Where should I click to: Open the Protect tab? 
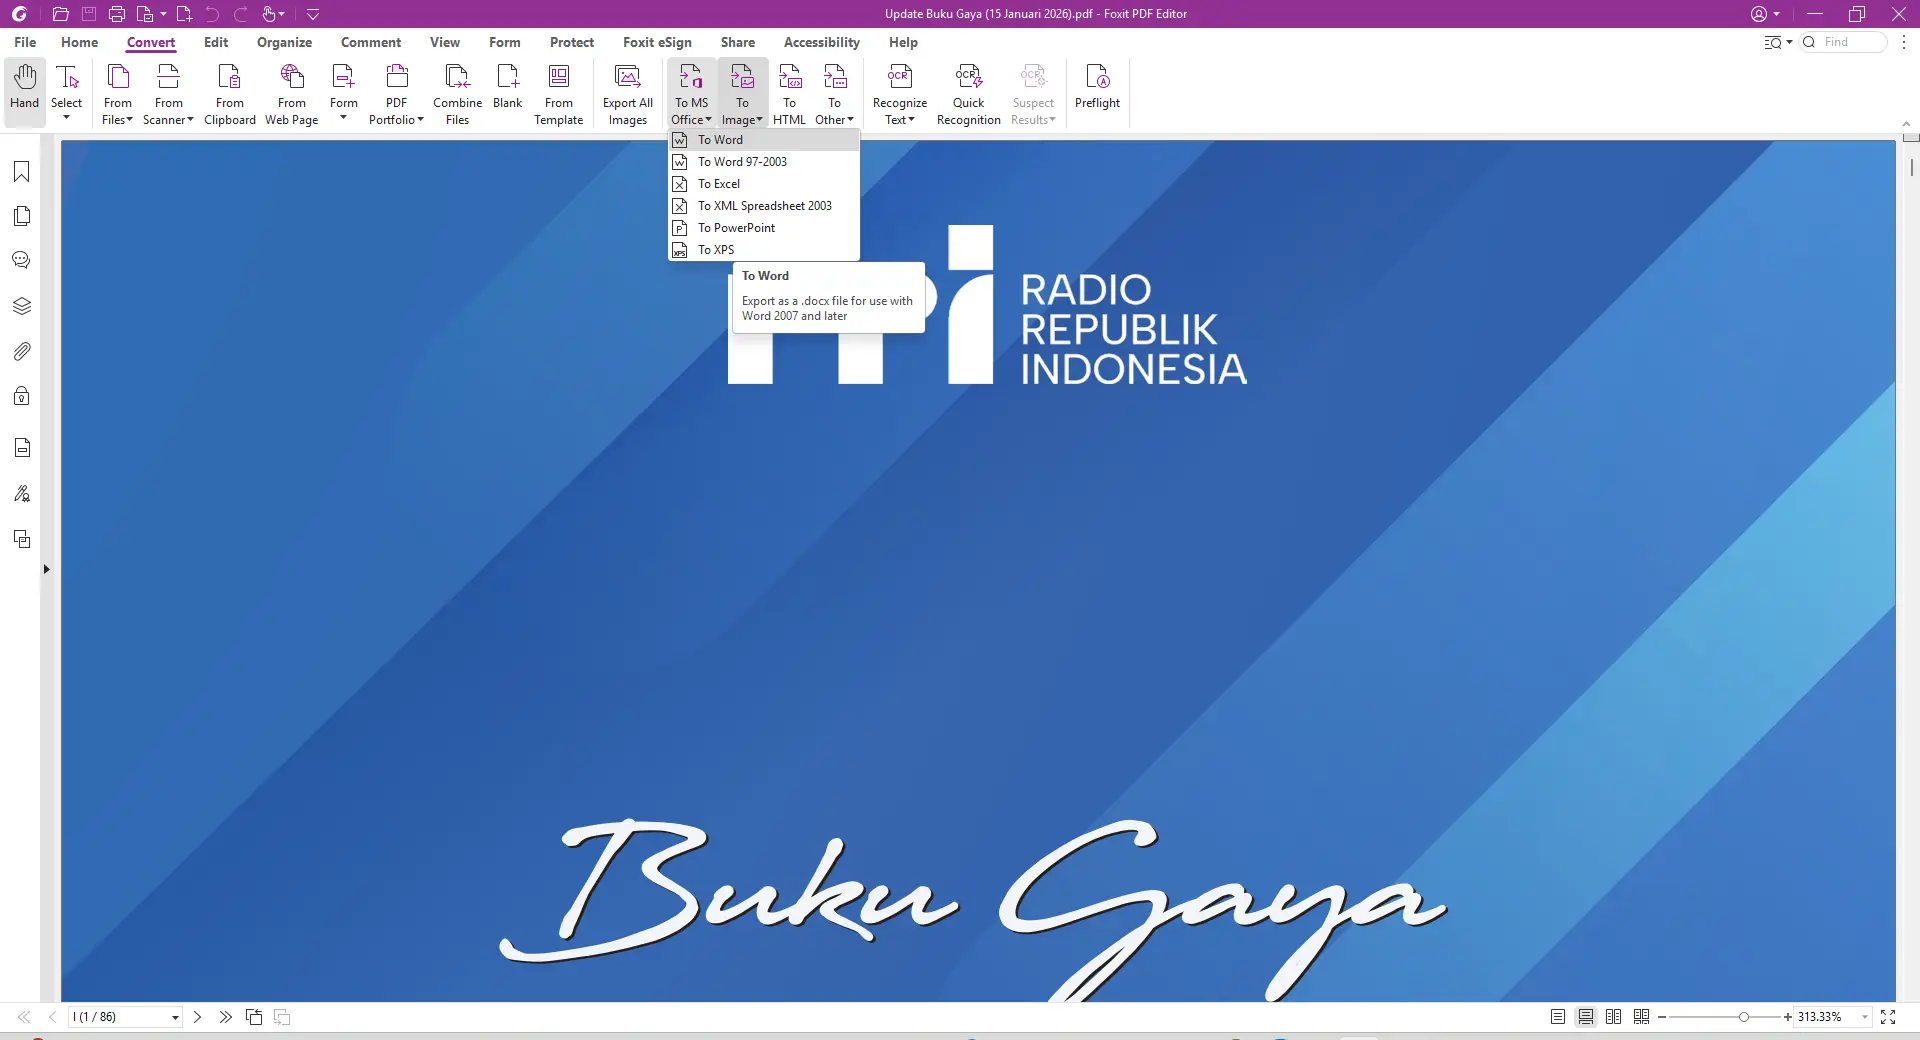pyautogui.click(x=572, y=42)
